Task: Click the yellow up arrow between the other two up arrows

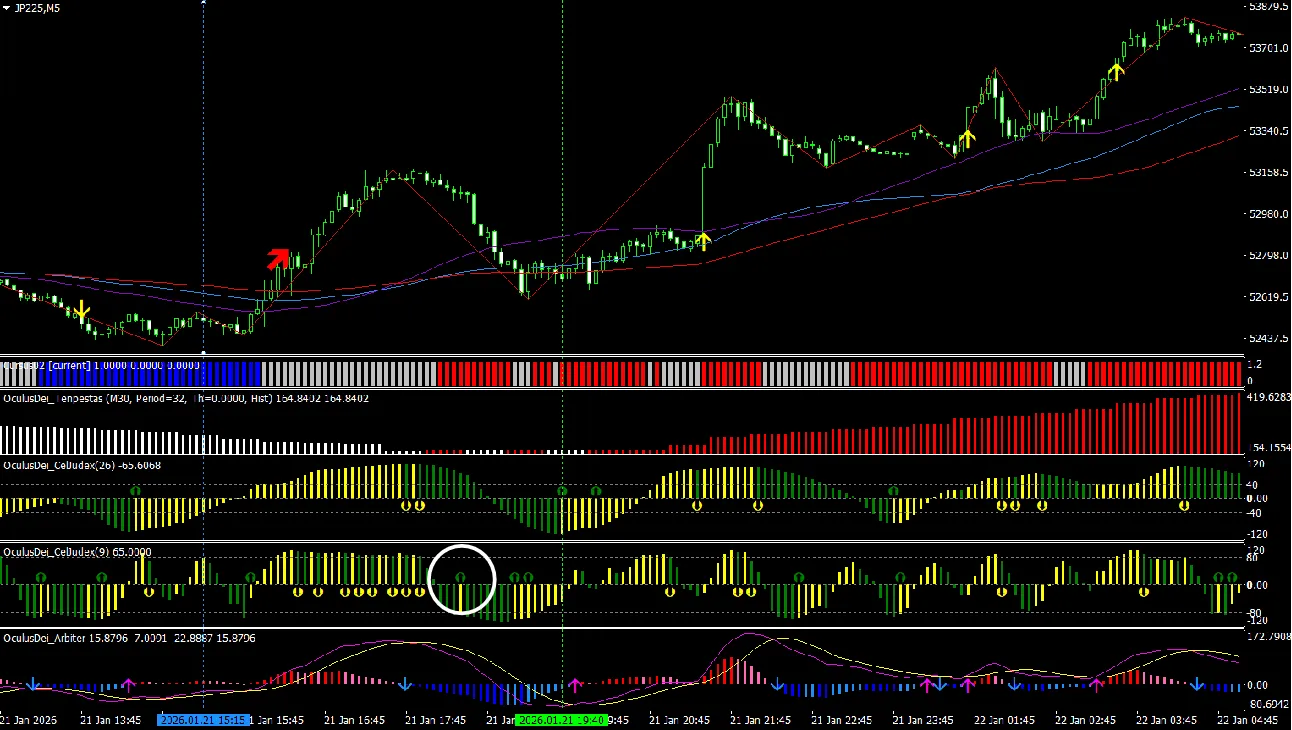Action: click(x=966, y=138)
